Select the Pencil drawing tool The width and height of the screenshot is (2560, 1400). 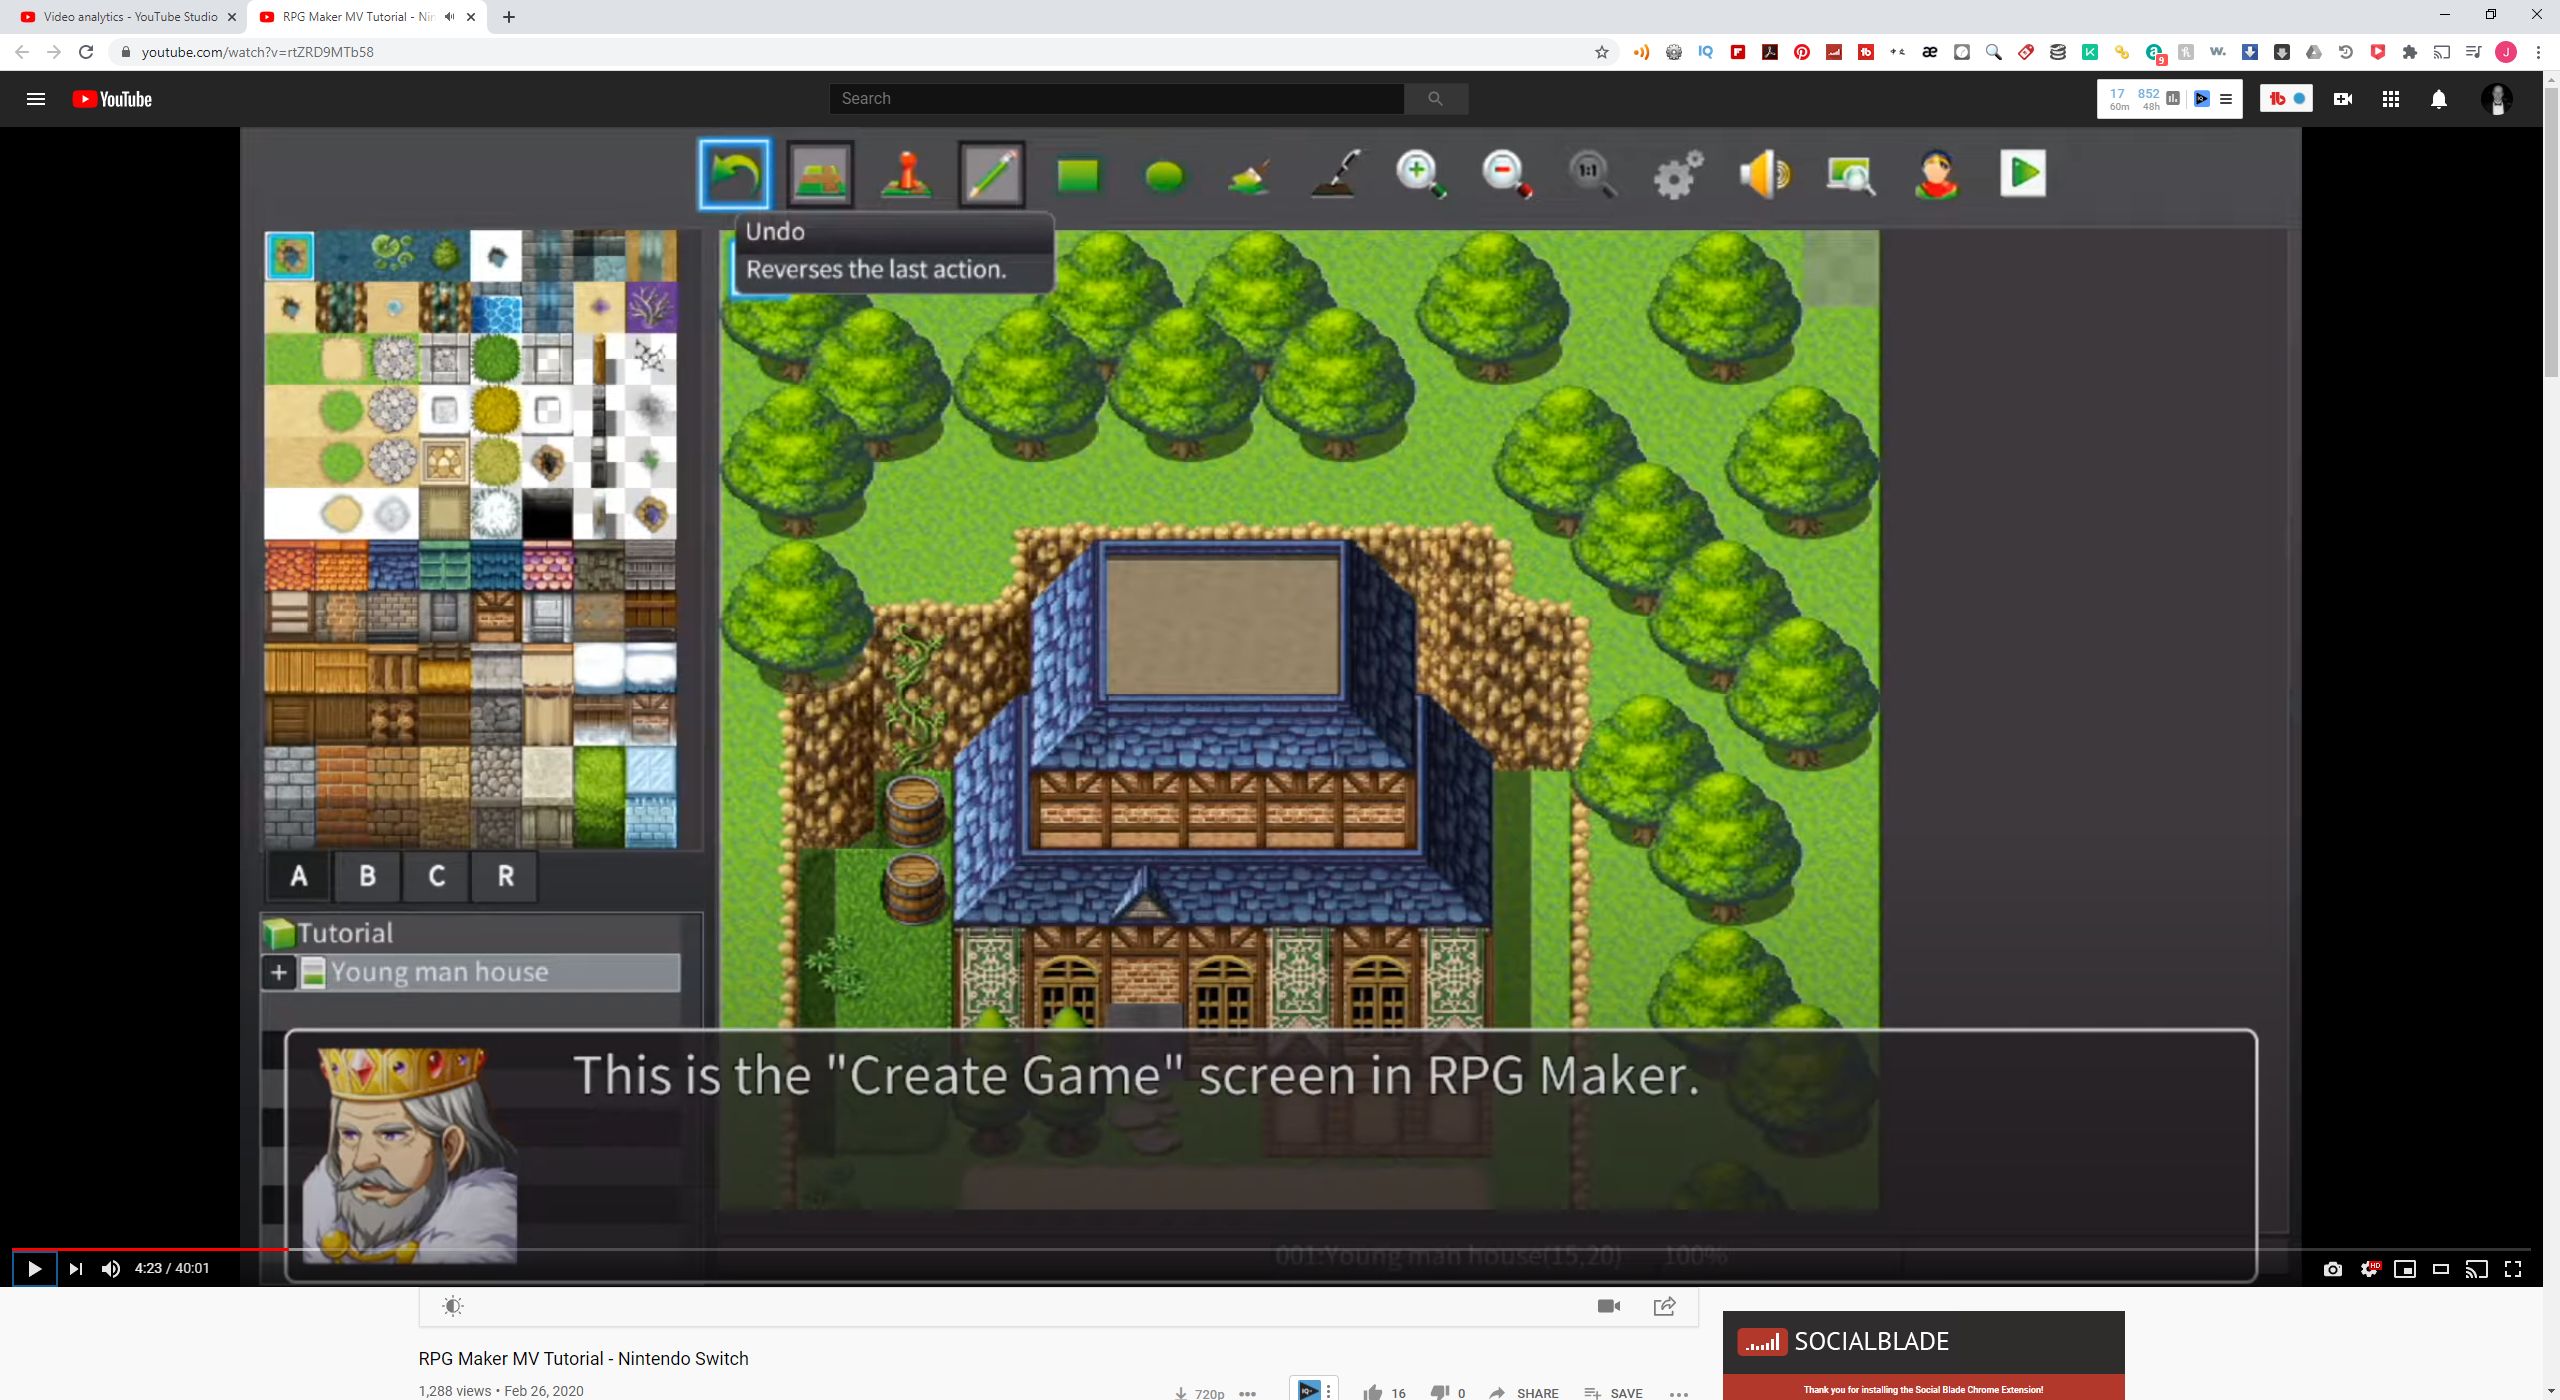click(x=992, y=174)
